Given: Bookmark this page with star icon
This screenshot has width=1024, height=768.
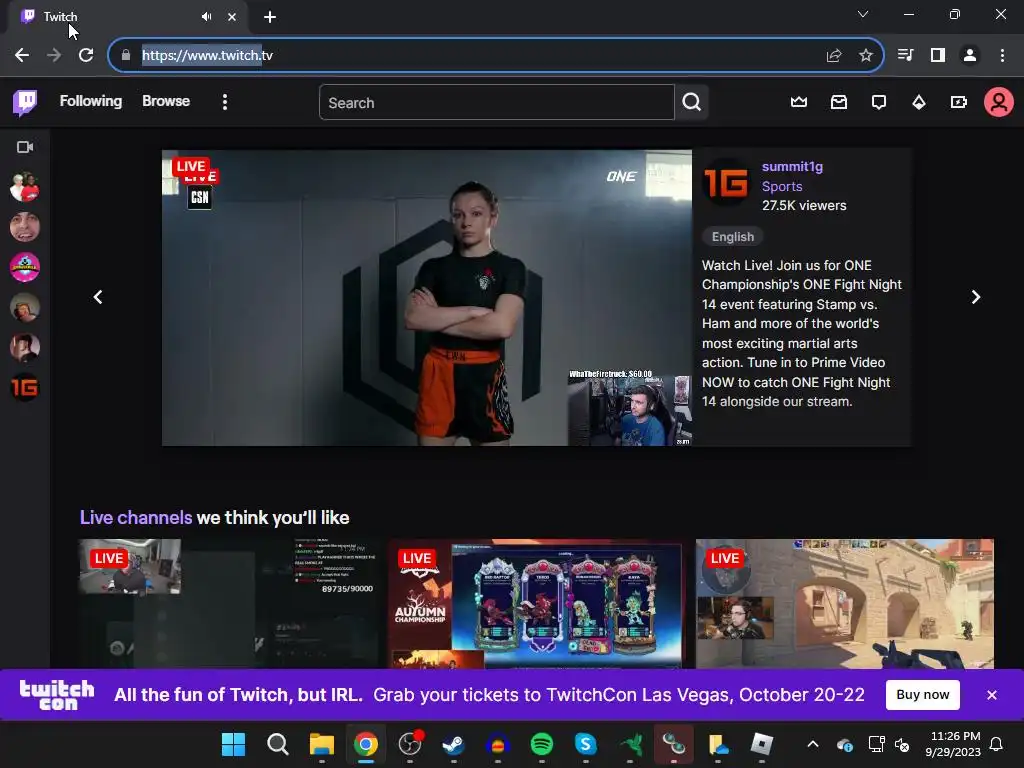Looking at the screenshot, I should [x=866, y=56].
